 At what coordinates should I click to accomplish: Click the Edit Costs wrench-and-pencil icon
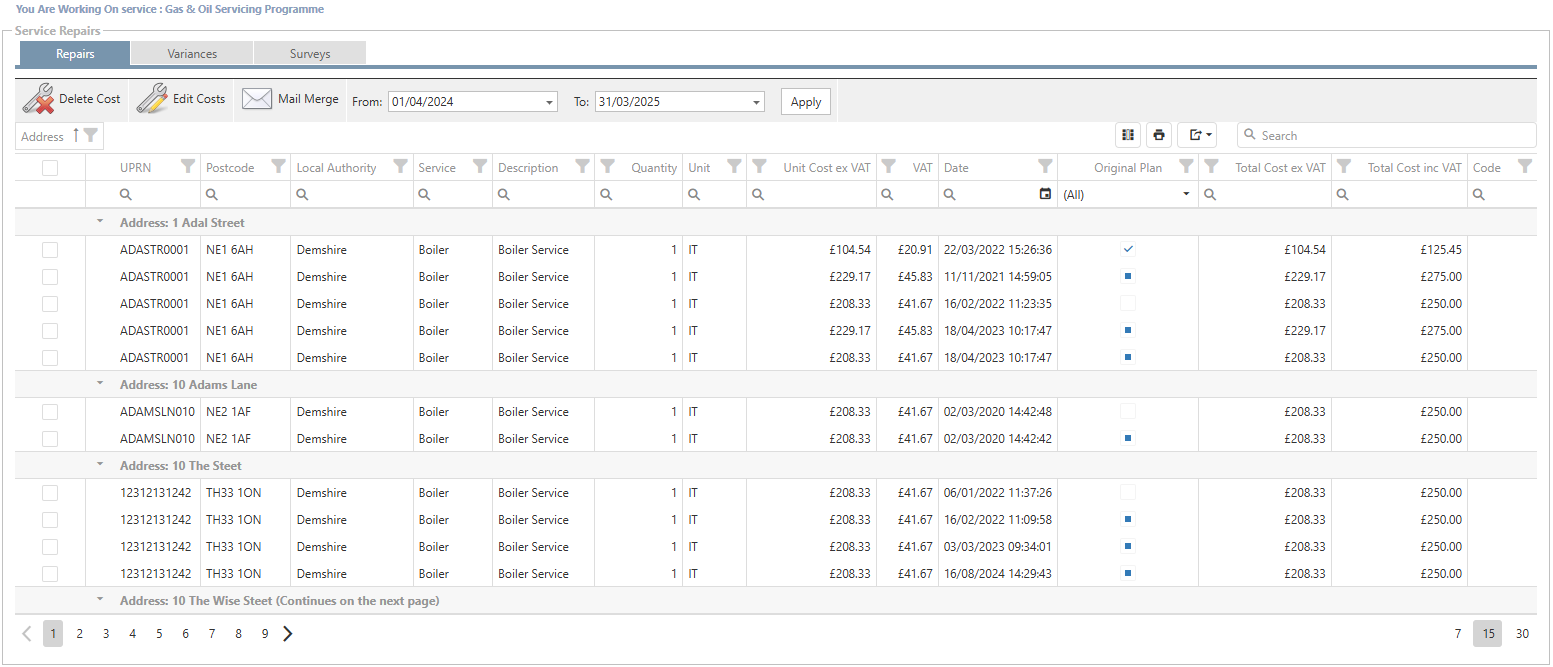[x=152, y=99]
